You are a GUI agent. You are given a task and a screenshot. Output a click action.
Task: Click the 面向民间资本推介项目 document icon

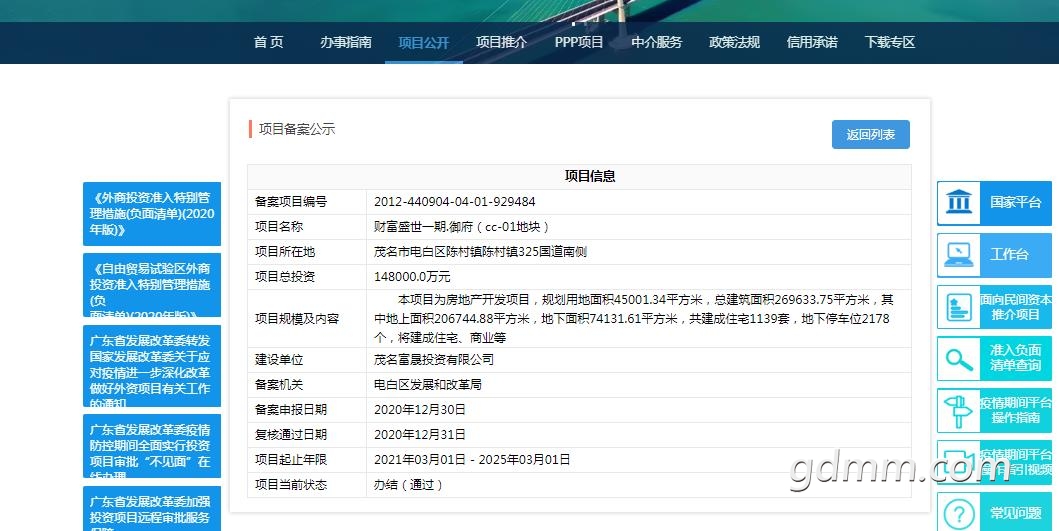[x=958, y=307]
